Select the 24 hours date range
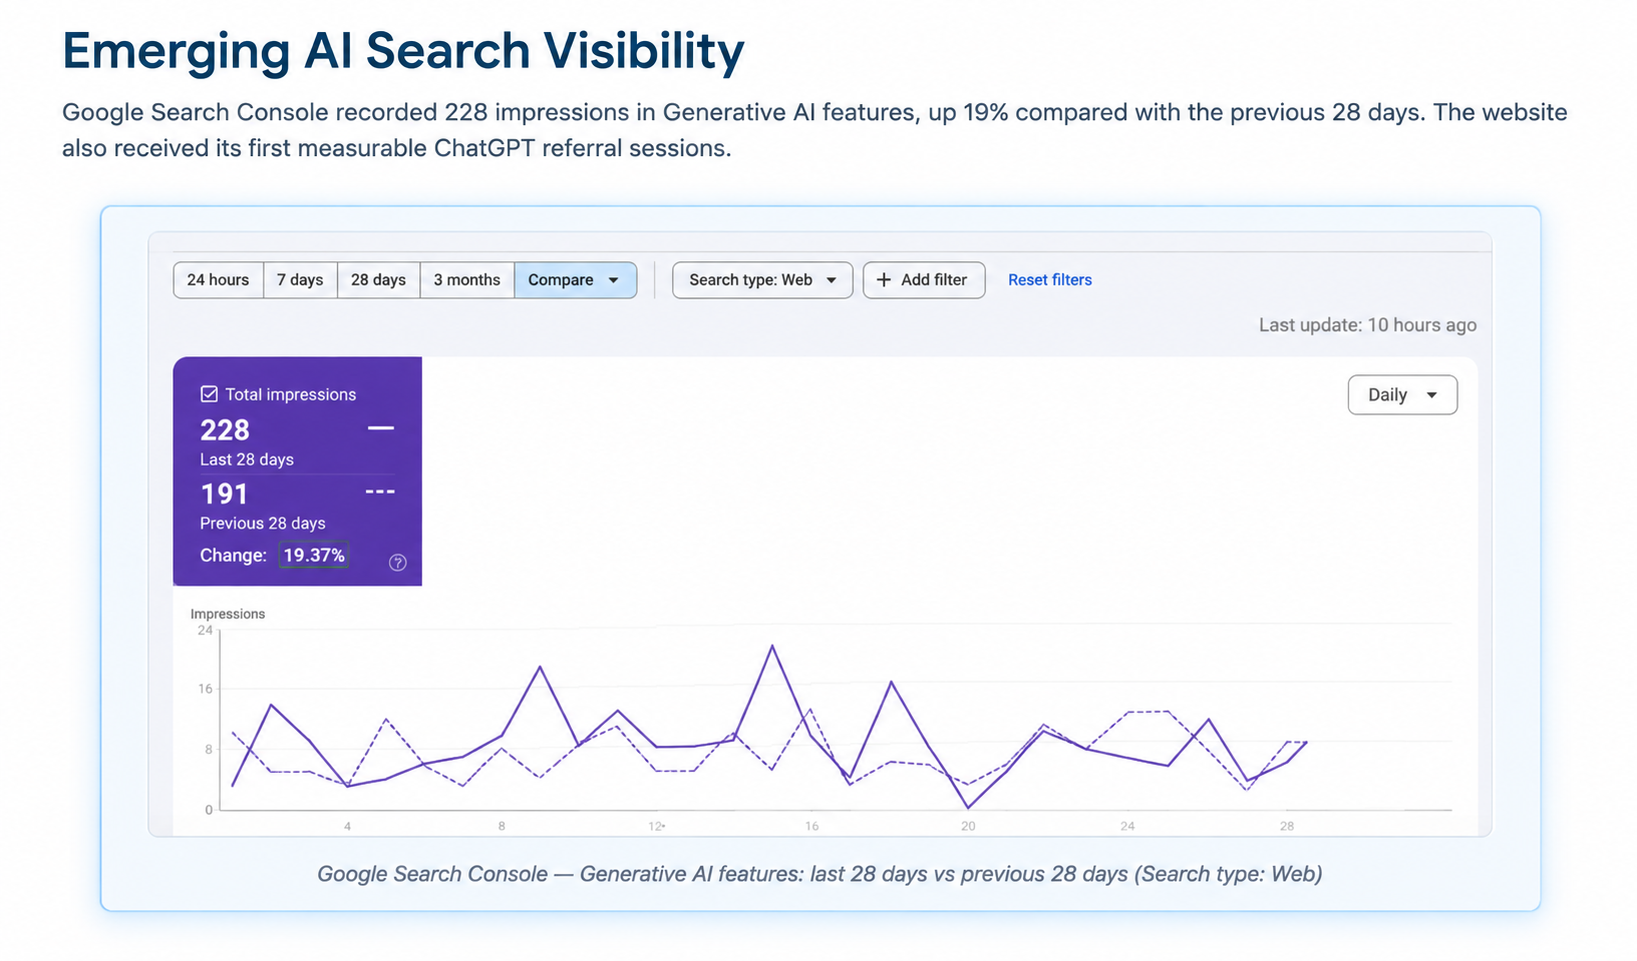This screenshot has height=961, width=1637. 218,280
